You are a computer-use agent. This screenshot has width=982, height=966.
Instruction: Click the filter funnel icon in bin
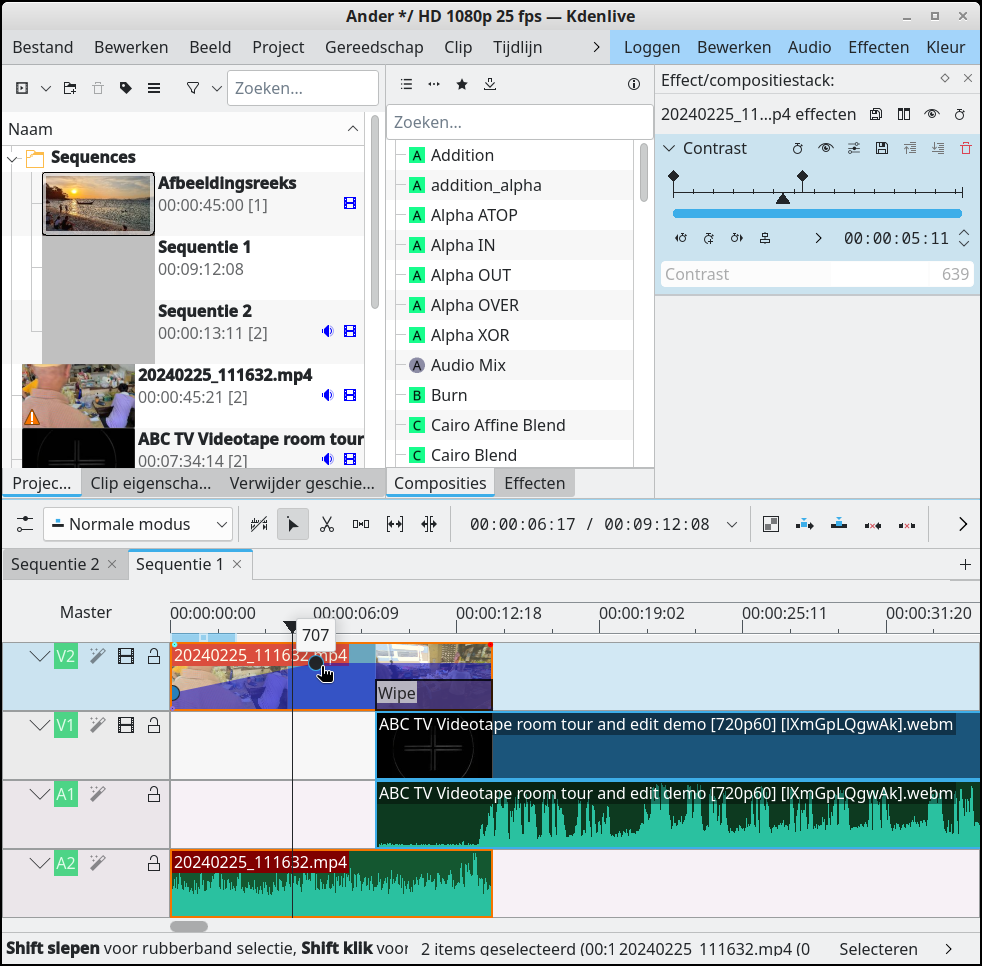pyautogui.click(x=193, y=88)
